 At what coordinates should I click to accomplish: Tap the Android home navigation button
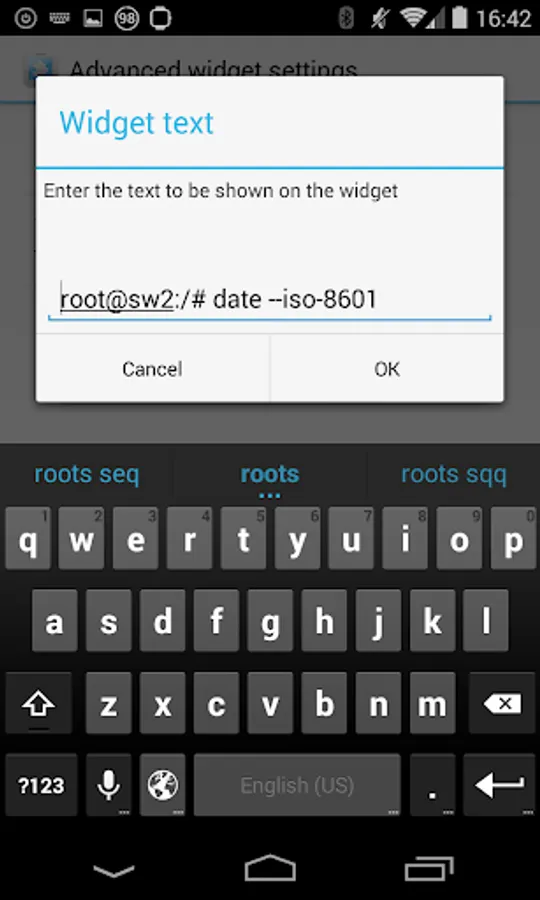pos(270,868)
